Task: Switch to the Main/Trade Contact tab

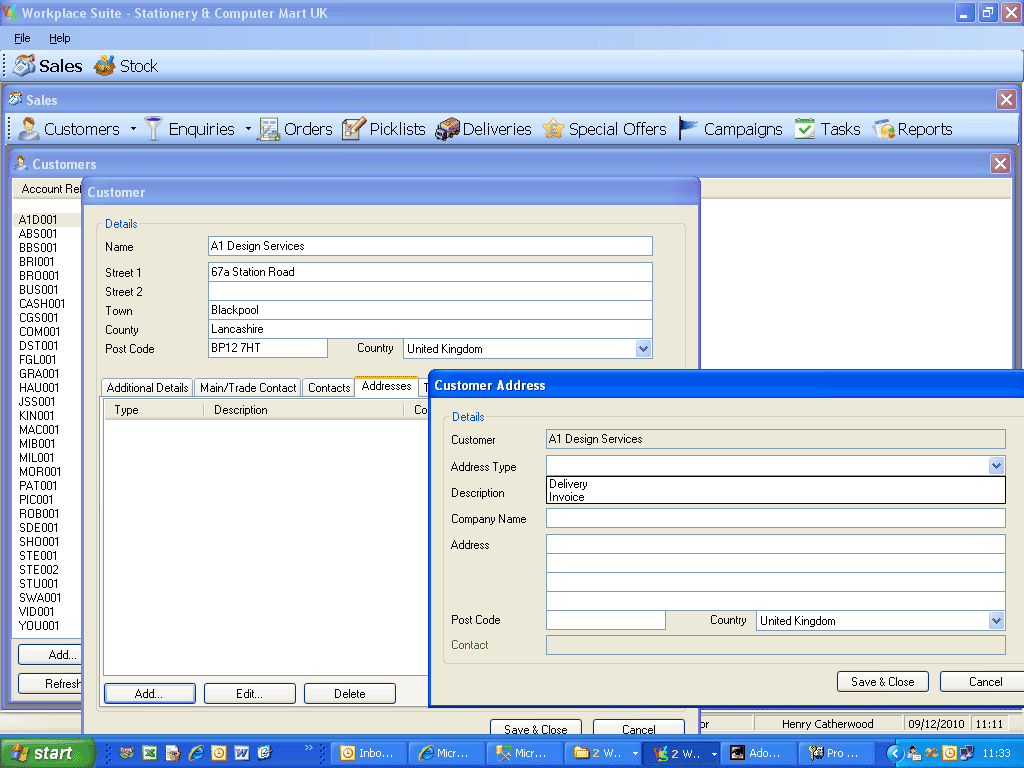Action: (x=248, y=388)
